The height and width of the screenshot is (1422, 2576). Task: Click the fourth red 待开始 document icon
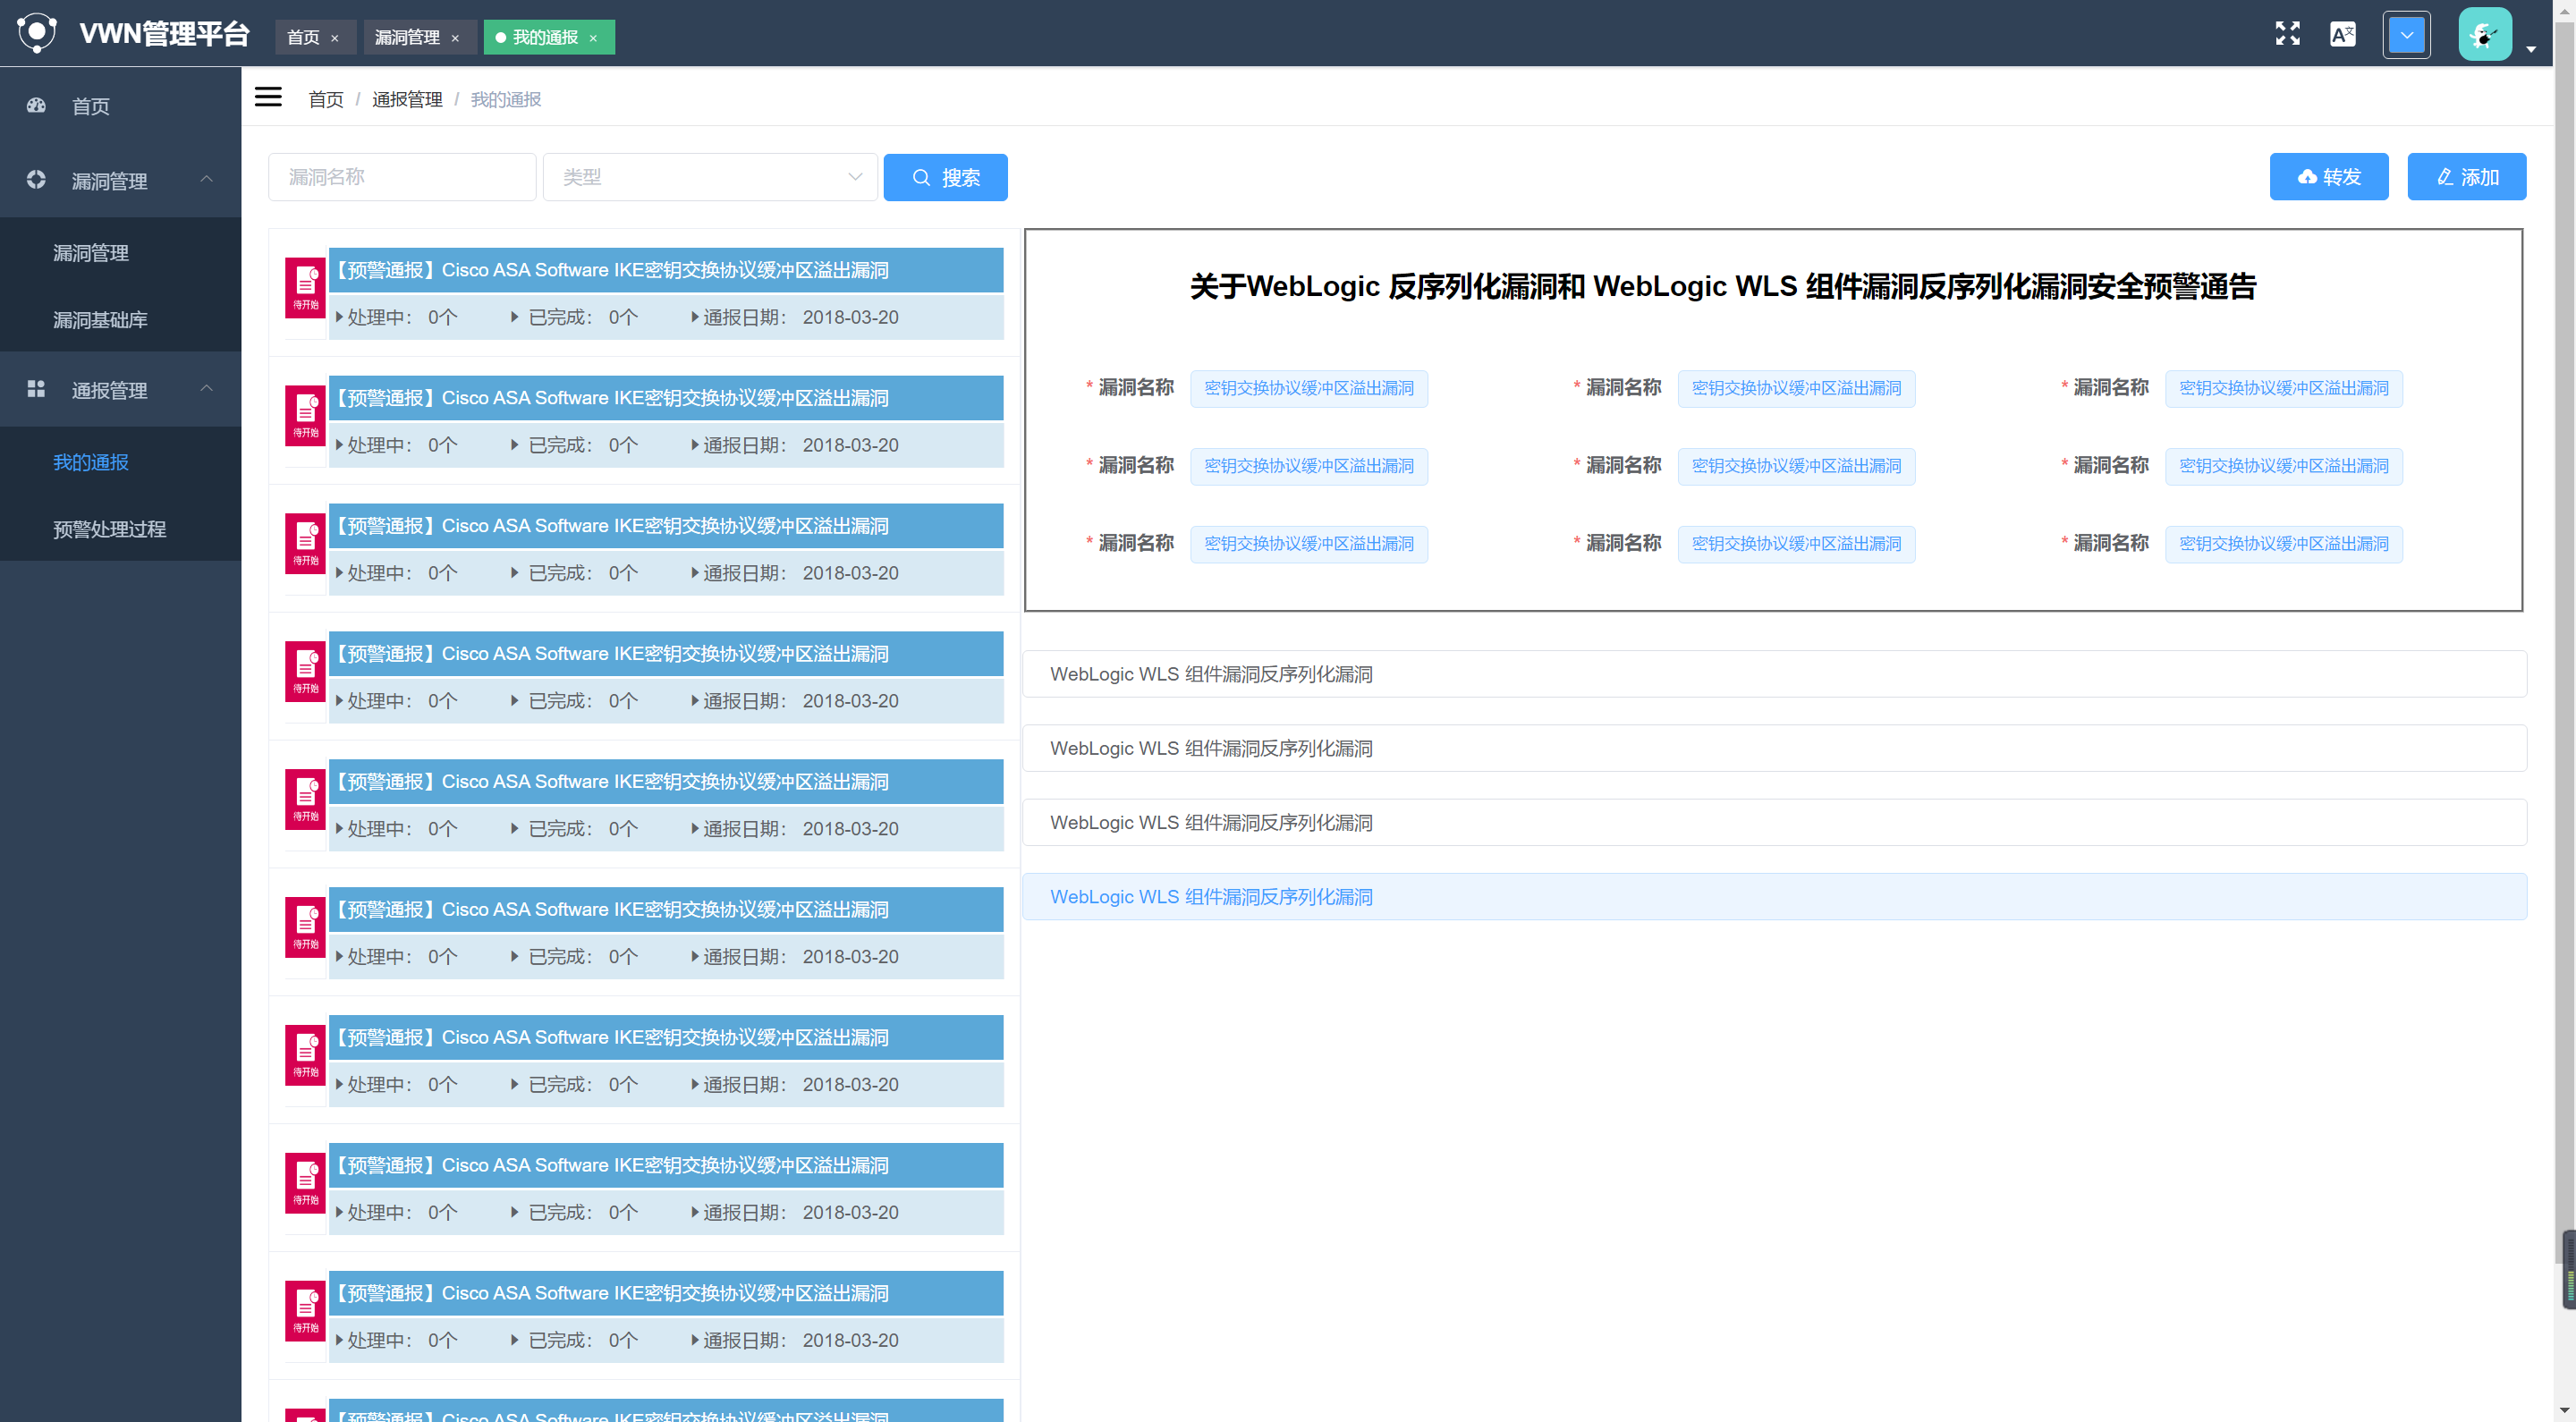[x=306, y=672]
